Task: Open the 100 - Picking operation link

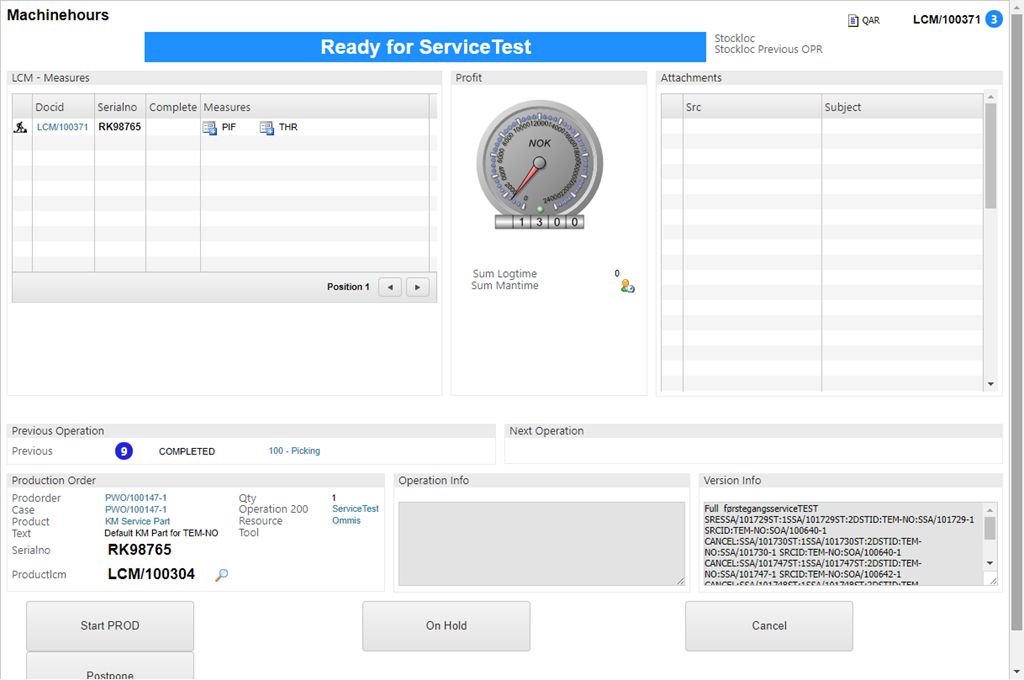Action: click(x=294, y=451)
